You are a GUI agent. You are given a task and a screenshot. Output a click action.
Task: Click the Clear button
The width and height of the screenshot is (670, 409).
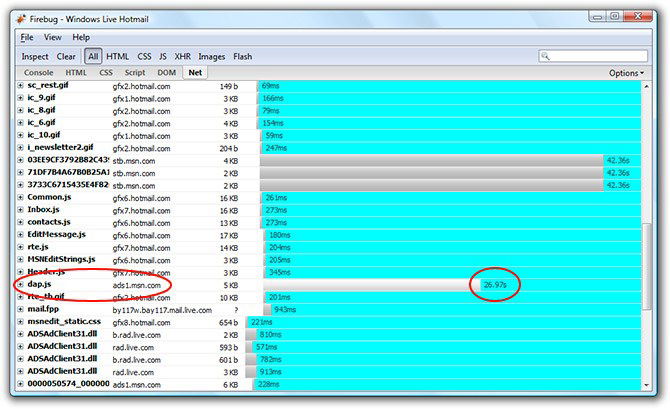66,56
